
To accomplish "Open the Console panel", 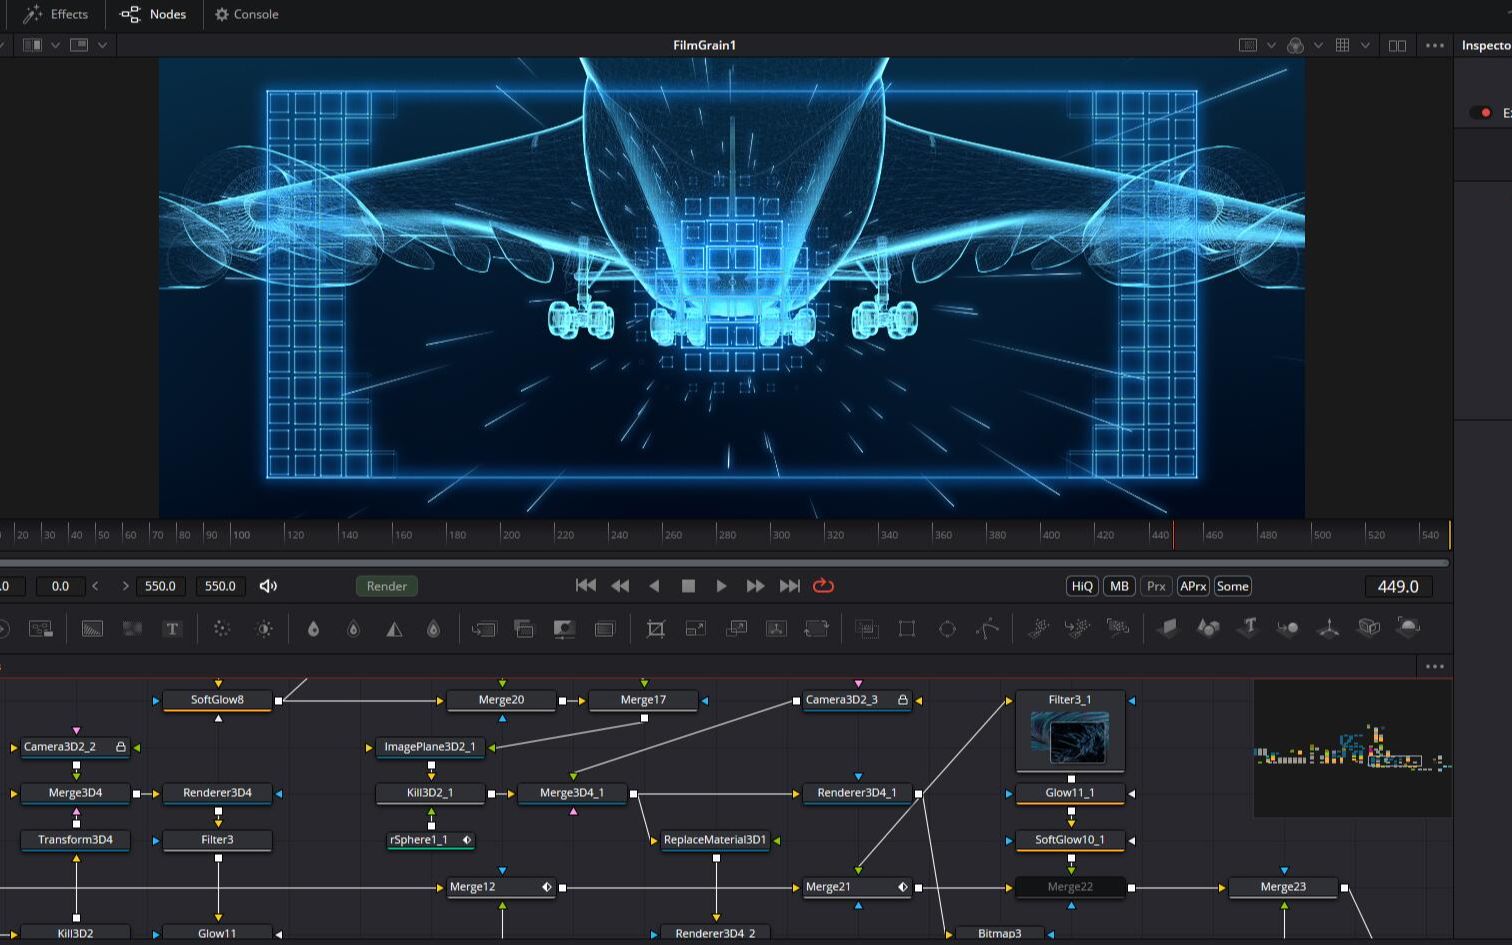I will [246, 14].
